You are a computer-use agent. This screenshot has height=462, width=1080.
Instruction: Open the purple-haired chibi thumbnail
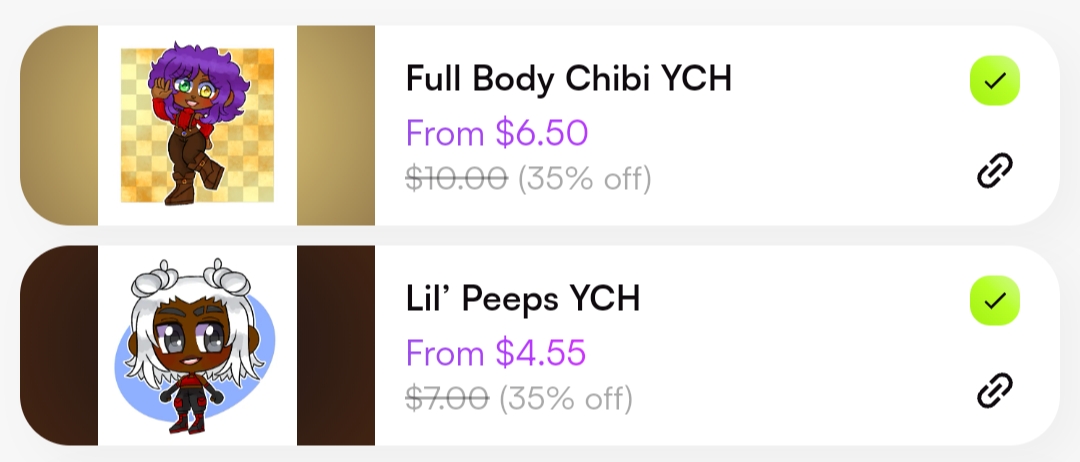[197, 125]
